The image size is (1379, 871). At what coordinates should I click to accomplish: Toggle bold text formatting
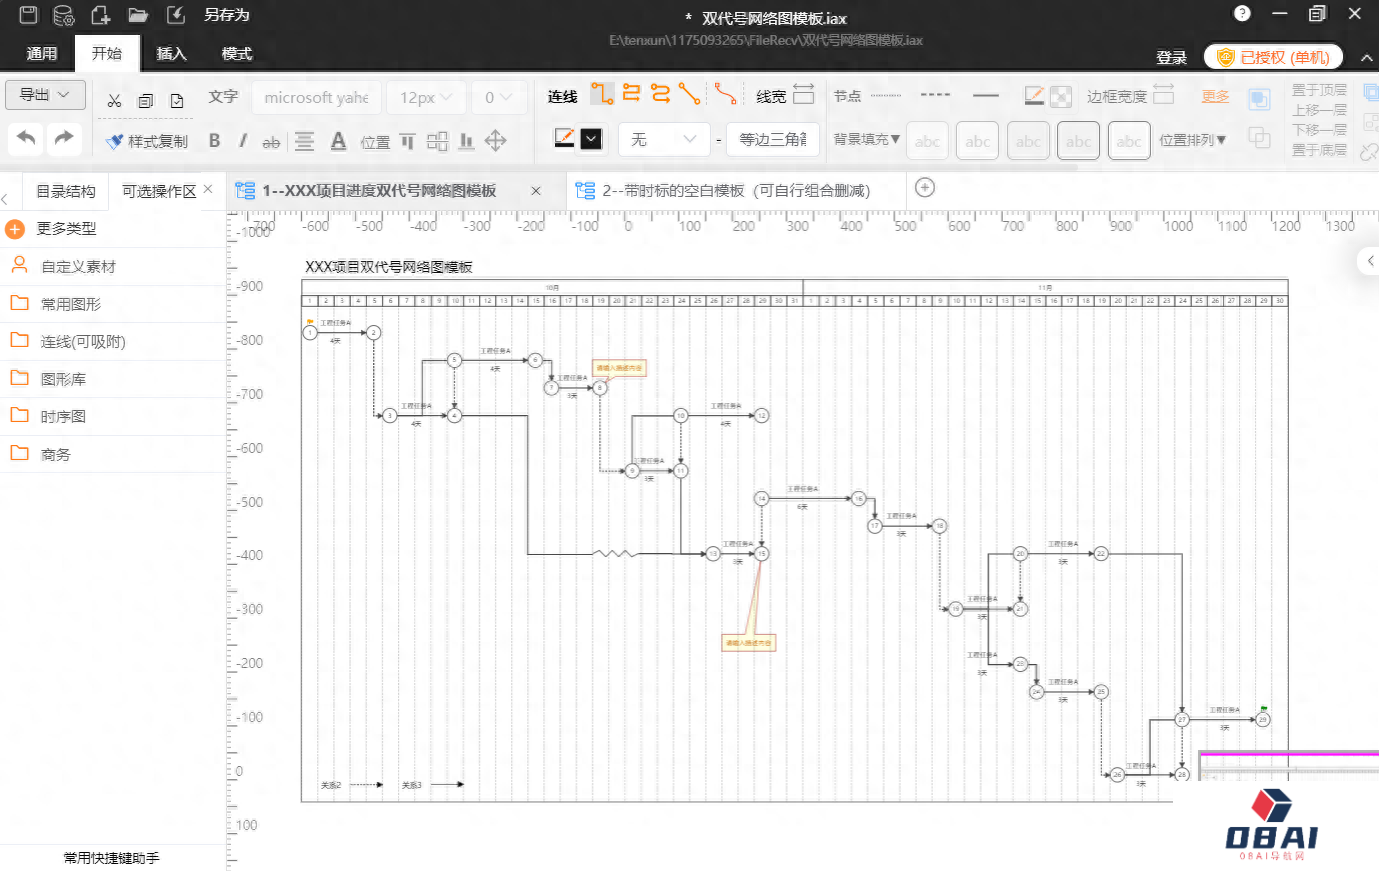[214, 141]
